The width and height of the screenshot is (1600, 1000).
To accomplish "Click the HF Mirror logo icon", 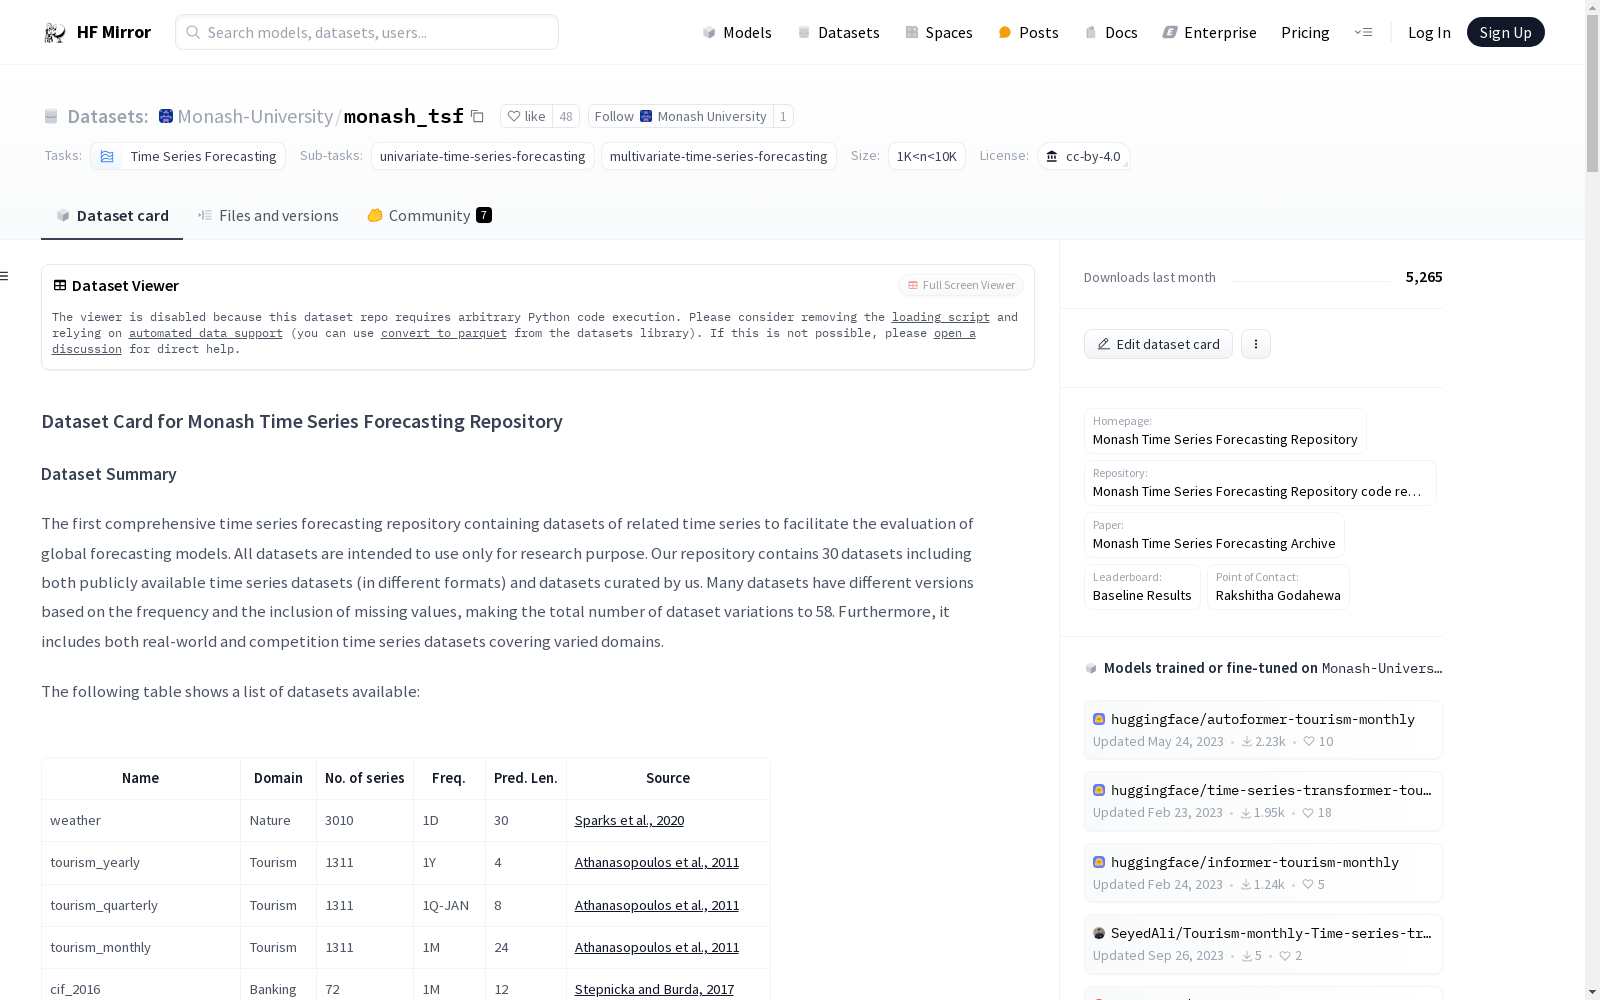I will click(54, 32).
